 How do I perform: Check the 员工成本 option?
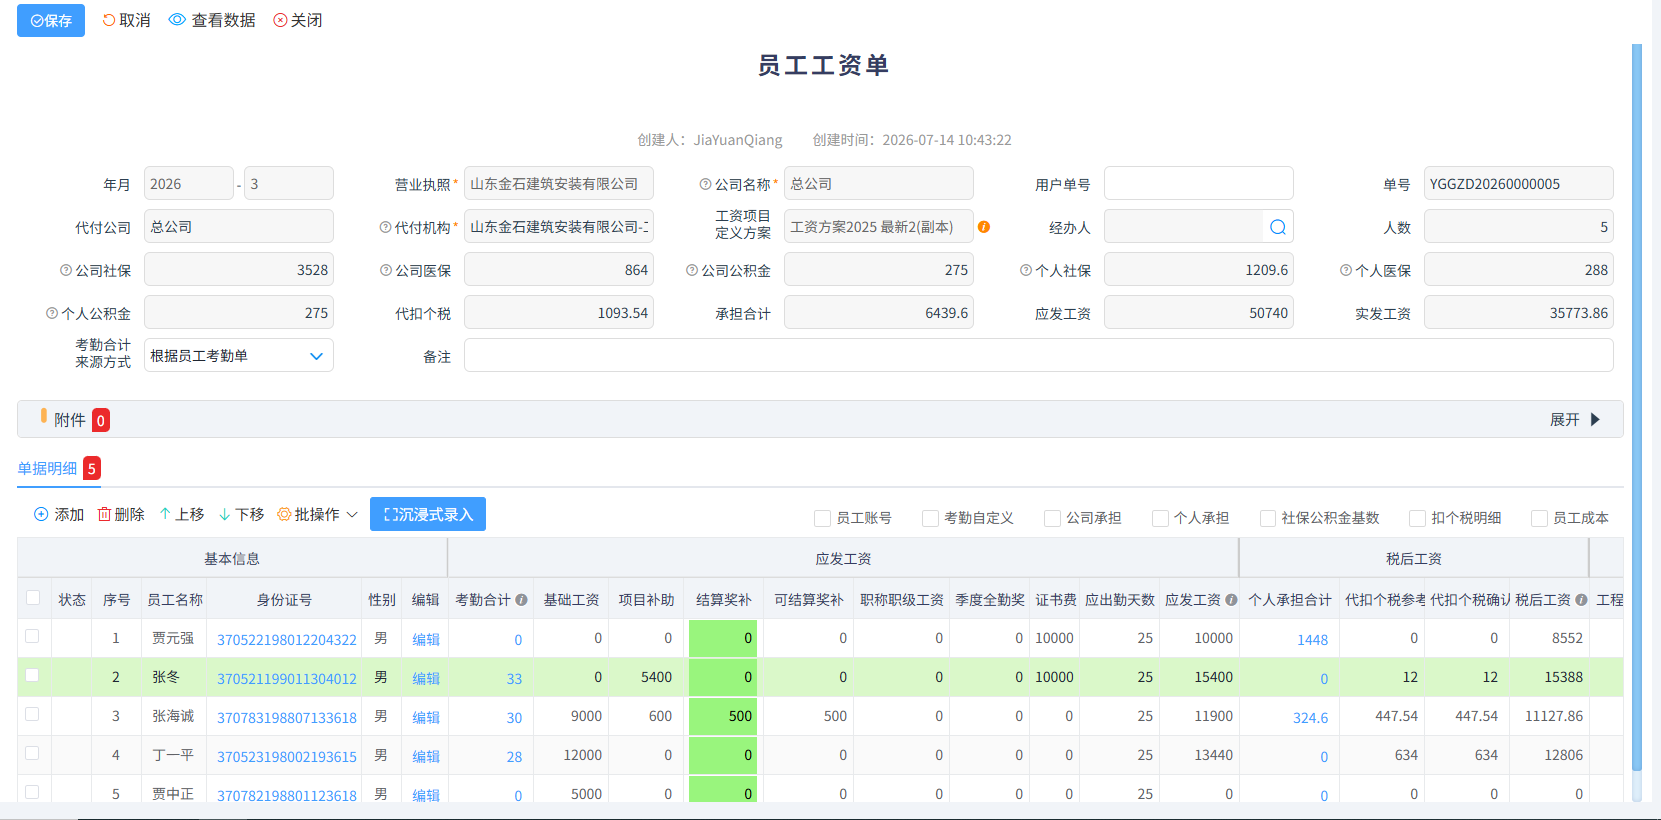click(1540, 518)
